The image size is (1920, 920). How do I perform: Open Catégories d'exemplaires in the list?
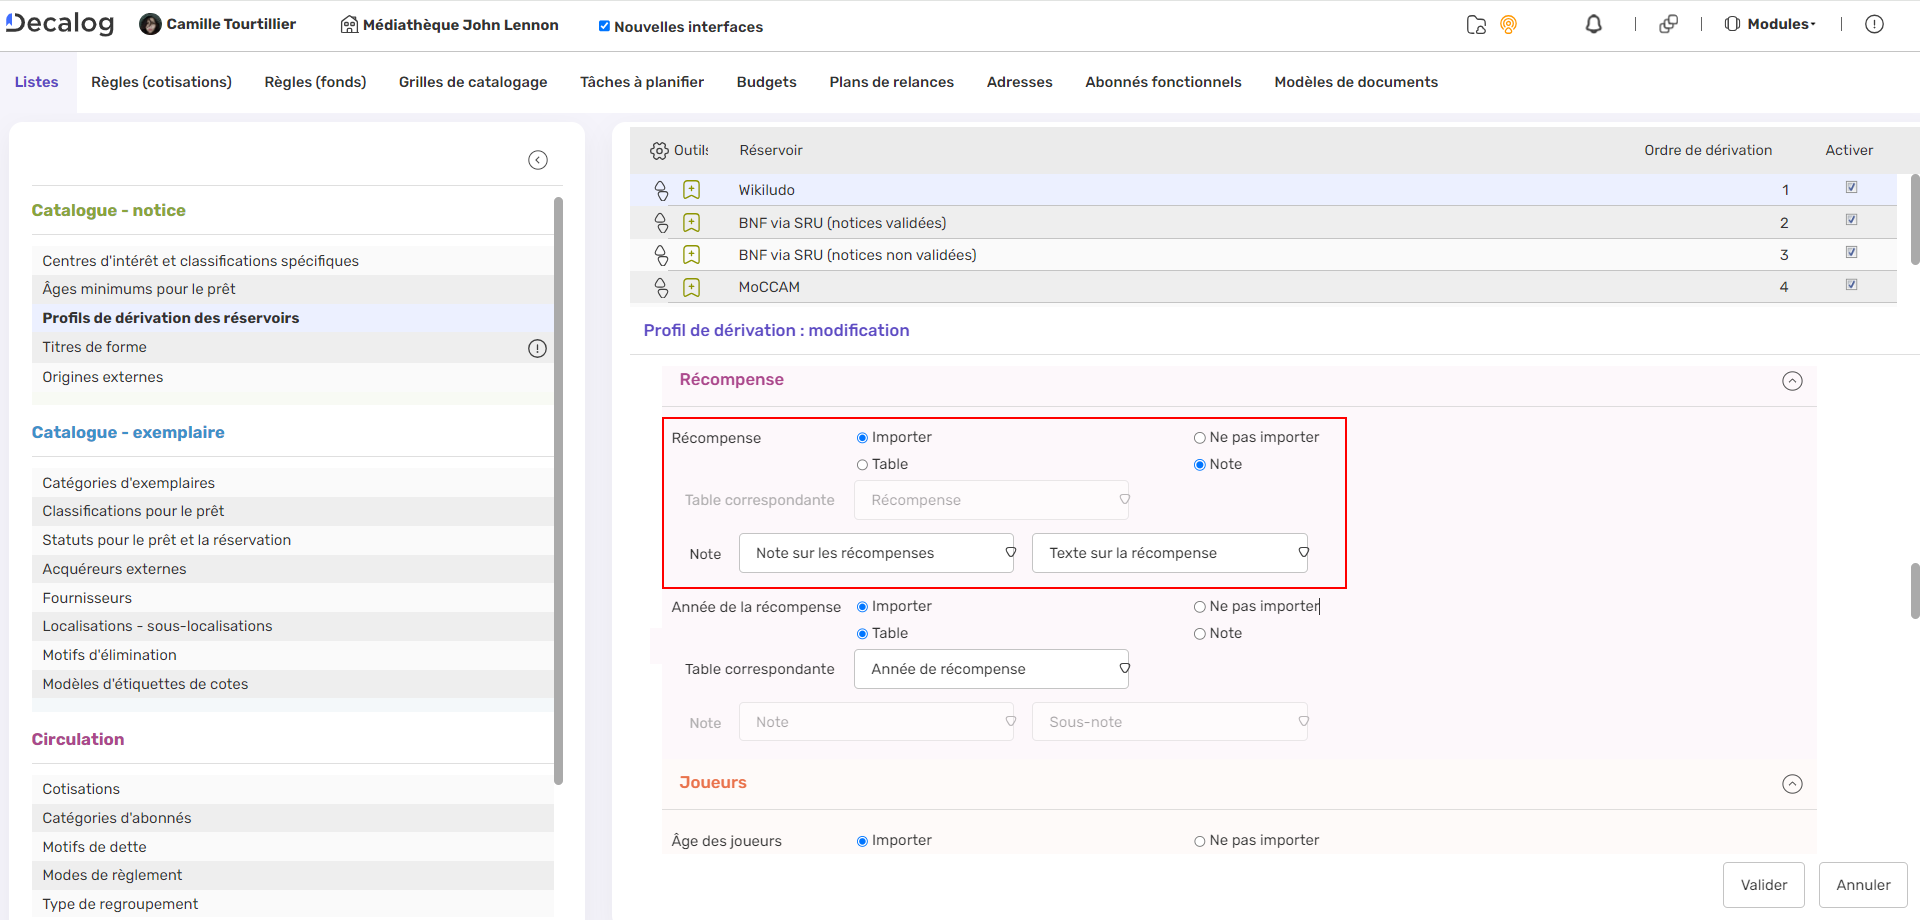click(128, 483)
